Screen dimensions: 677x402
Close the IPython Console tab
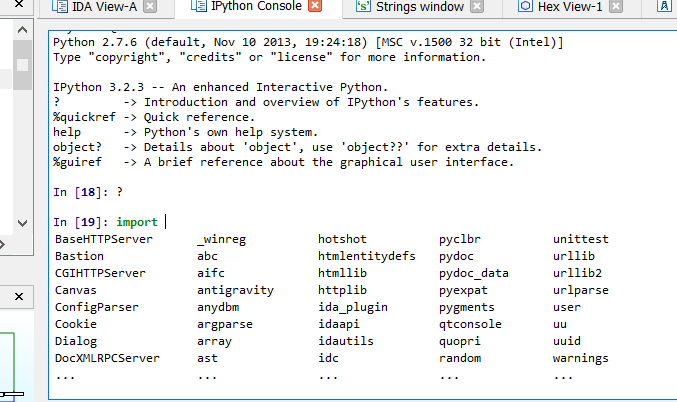pyautogui.click(x=314, y=7)
